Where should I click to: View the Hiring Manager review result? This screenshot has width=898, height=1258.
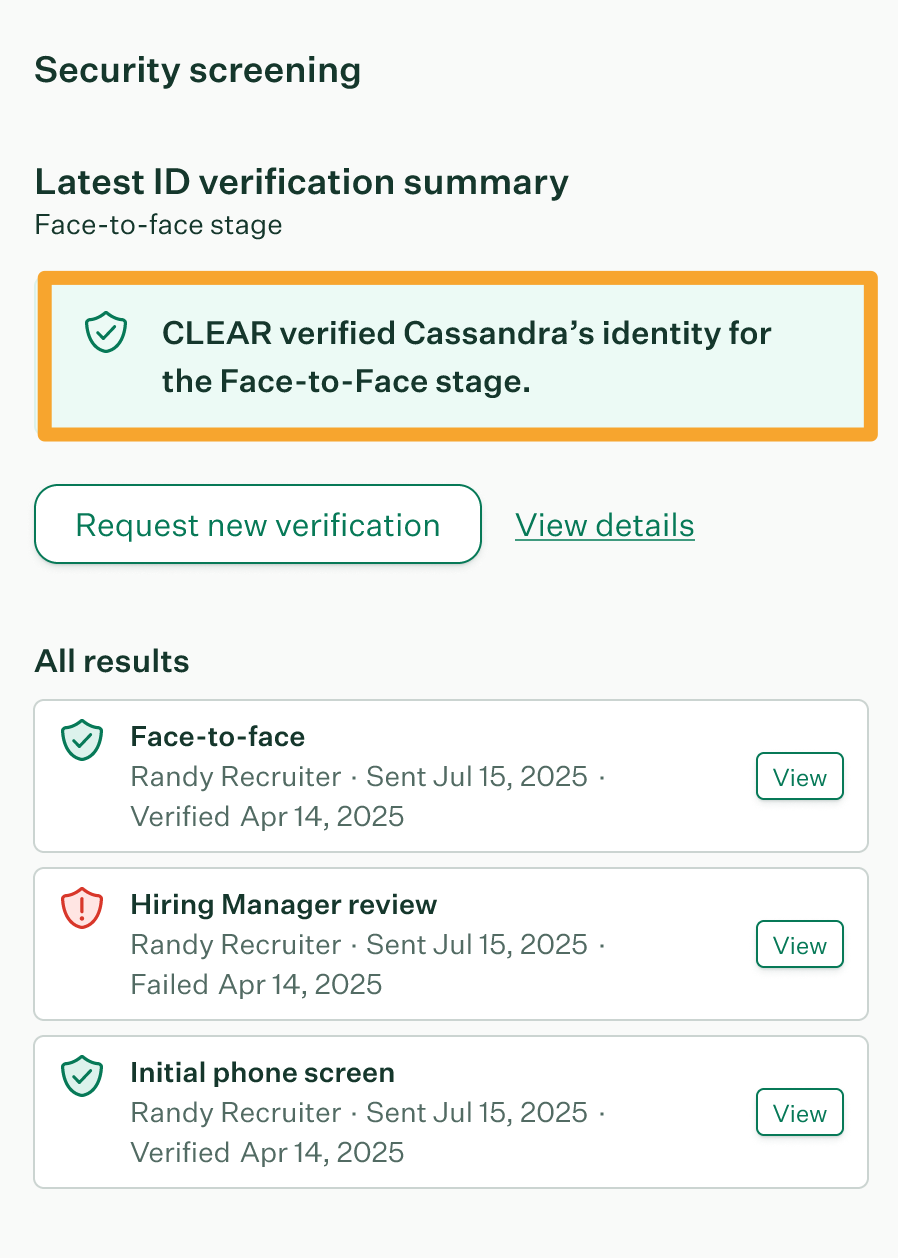pyautogui.click(x=799, y=944)
